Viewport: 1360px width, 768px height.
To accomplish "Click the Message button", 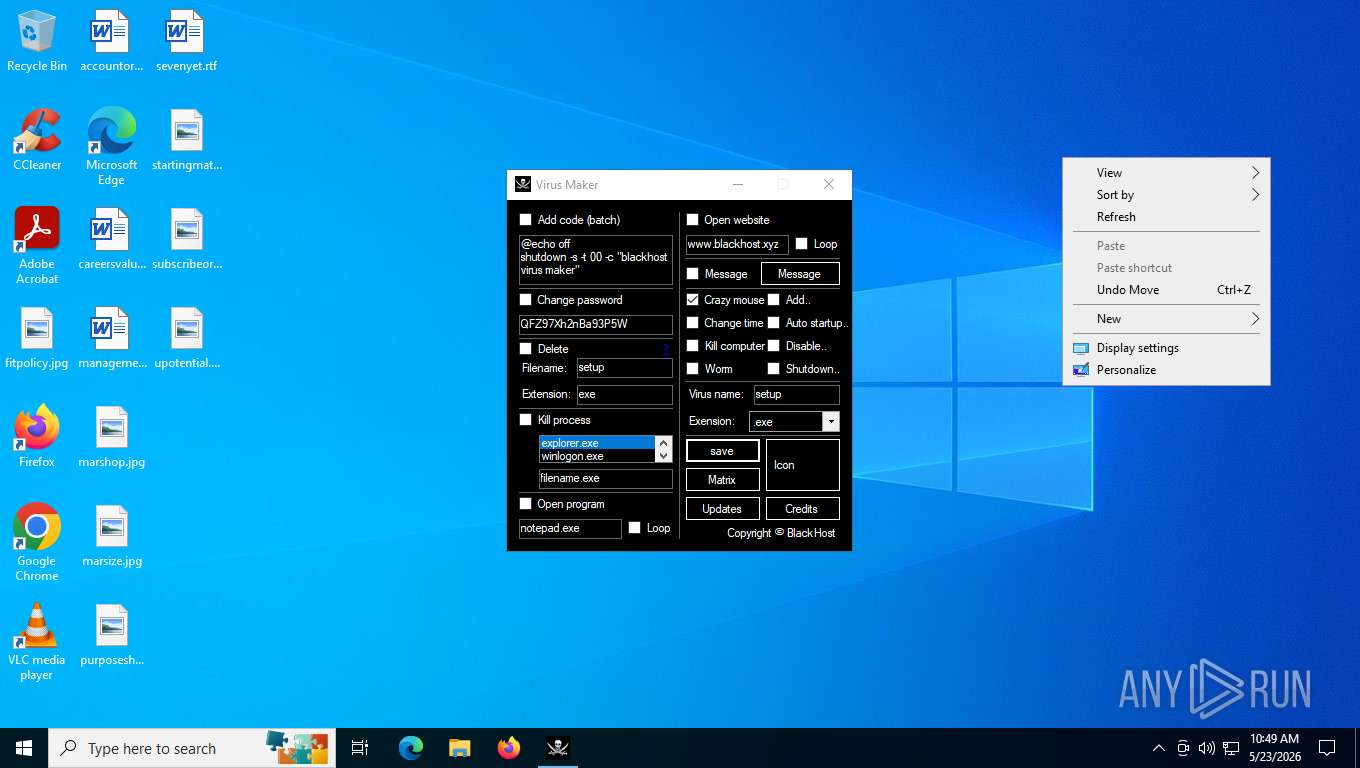I will click(800, 274).
